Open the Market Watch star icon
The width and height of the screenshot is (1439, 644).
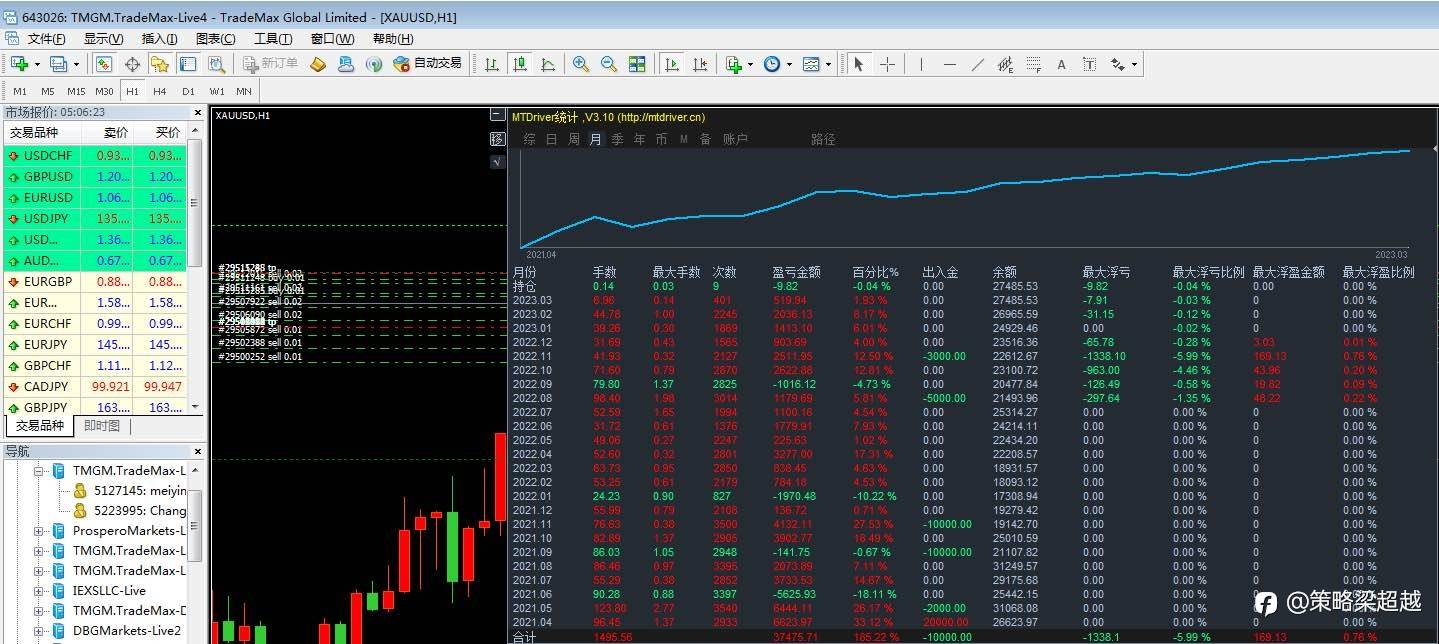point(159,64)
